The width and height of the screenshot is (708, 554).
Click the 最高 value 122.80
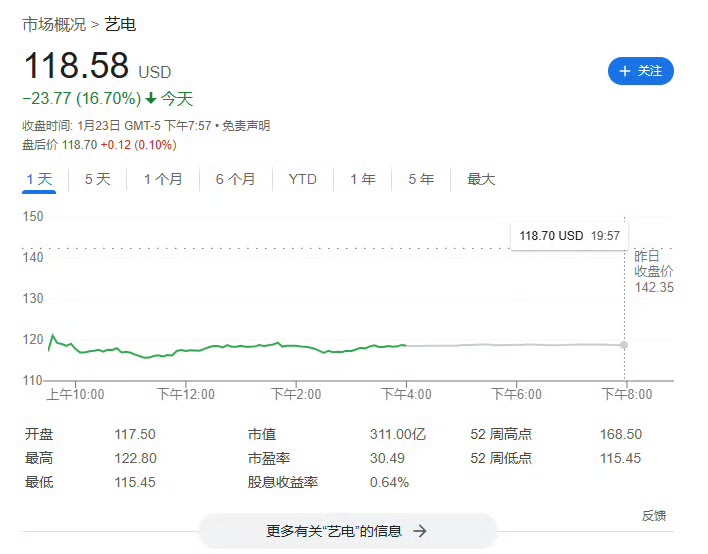click(x=135, y=458)
